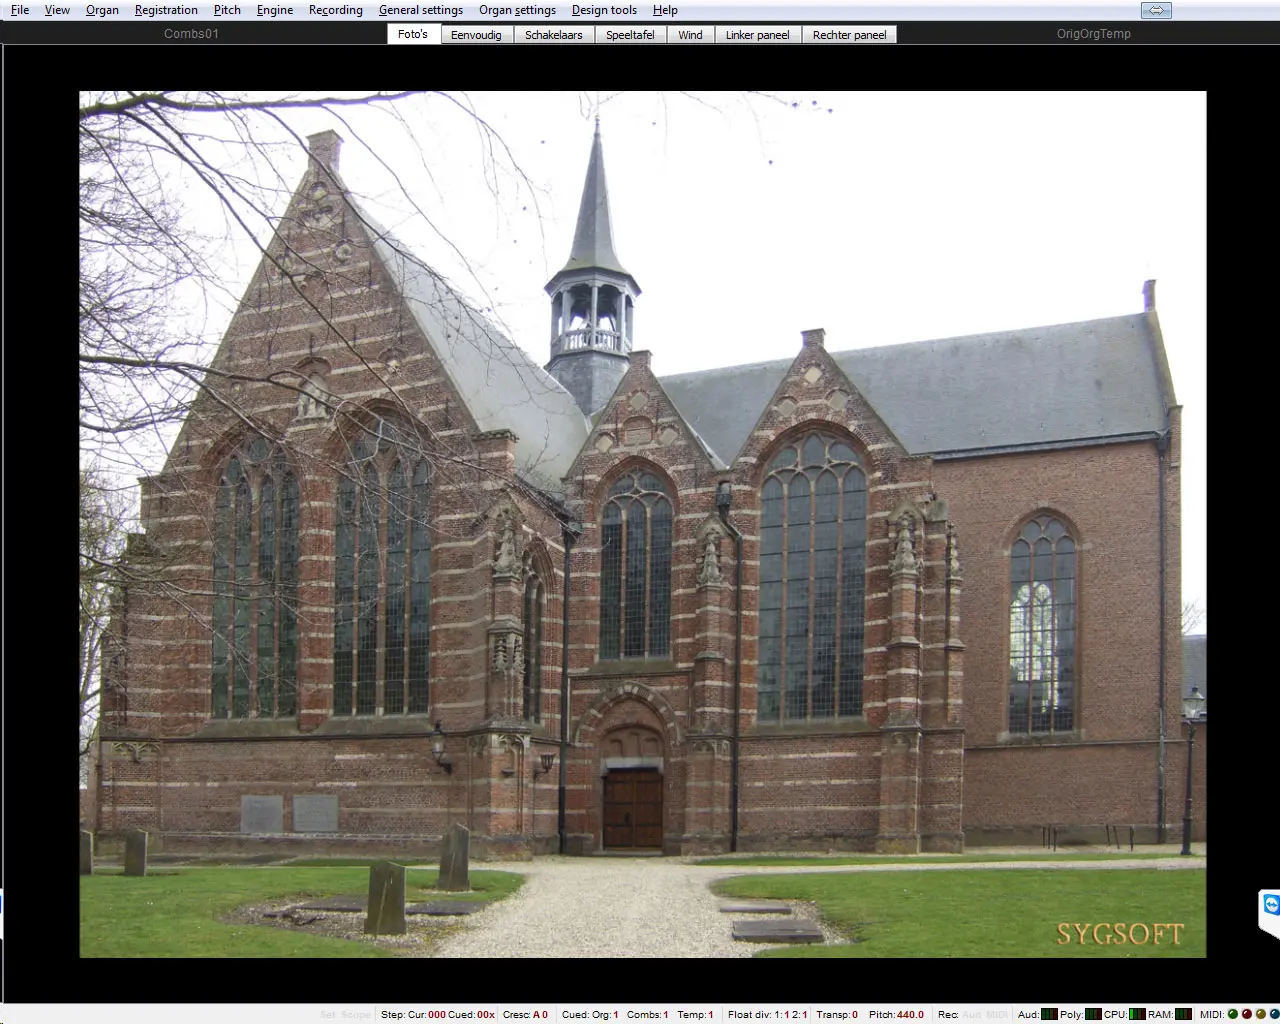Click the Poly meter in status bar
1280x1024 pixels.
click(1093, 1014)
